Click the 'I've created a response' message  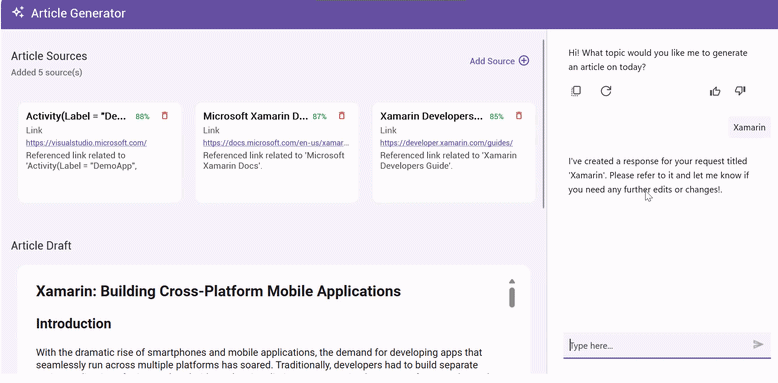[659, 175]
